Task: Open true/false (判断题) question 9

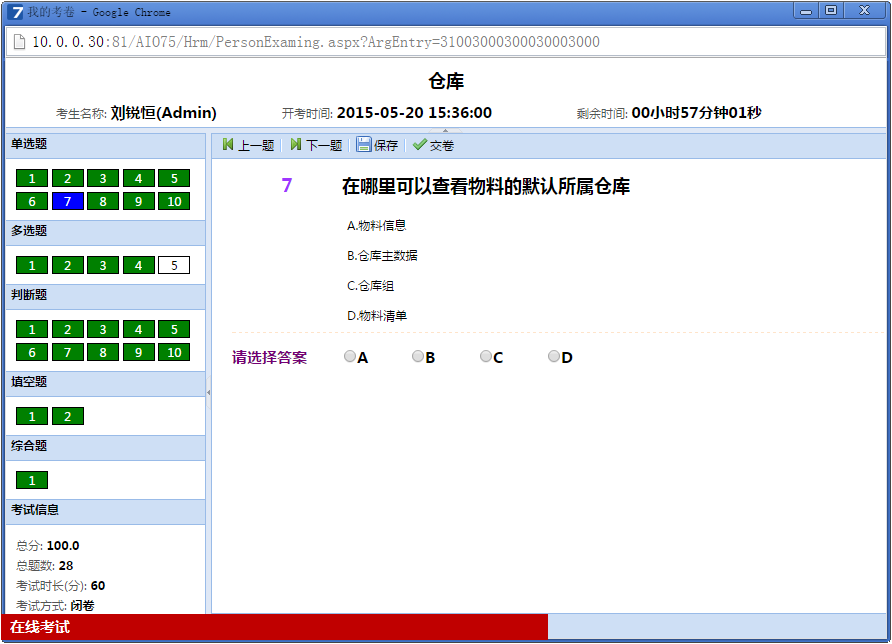Action: (x=138, y=352)
